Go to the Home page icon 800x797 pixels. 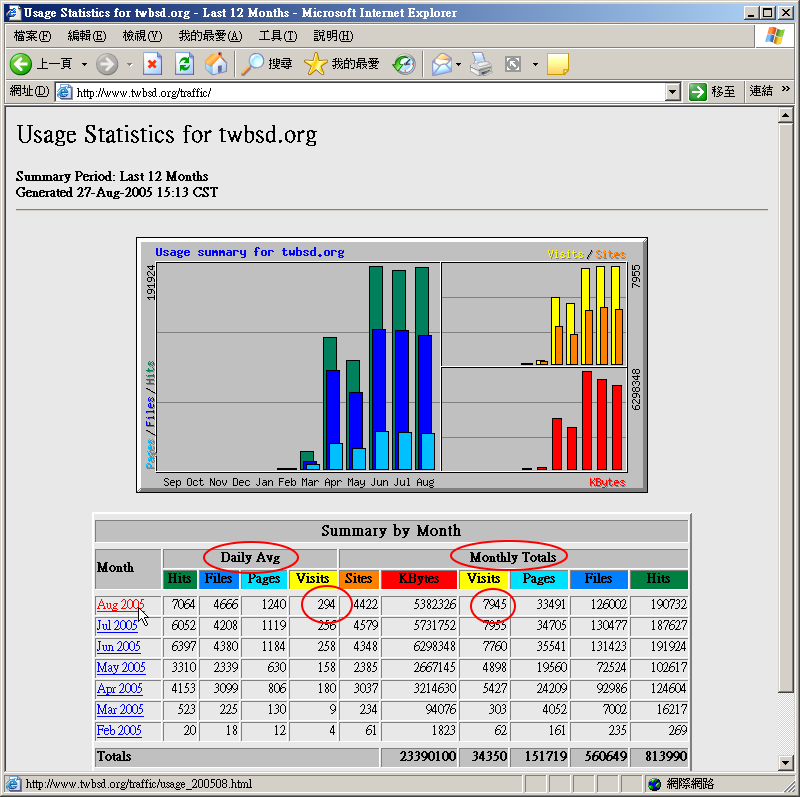click(x=216, y=64)
